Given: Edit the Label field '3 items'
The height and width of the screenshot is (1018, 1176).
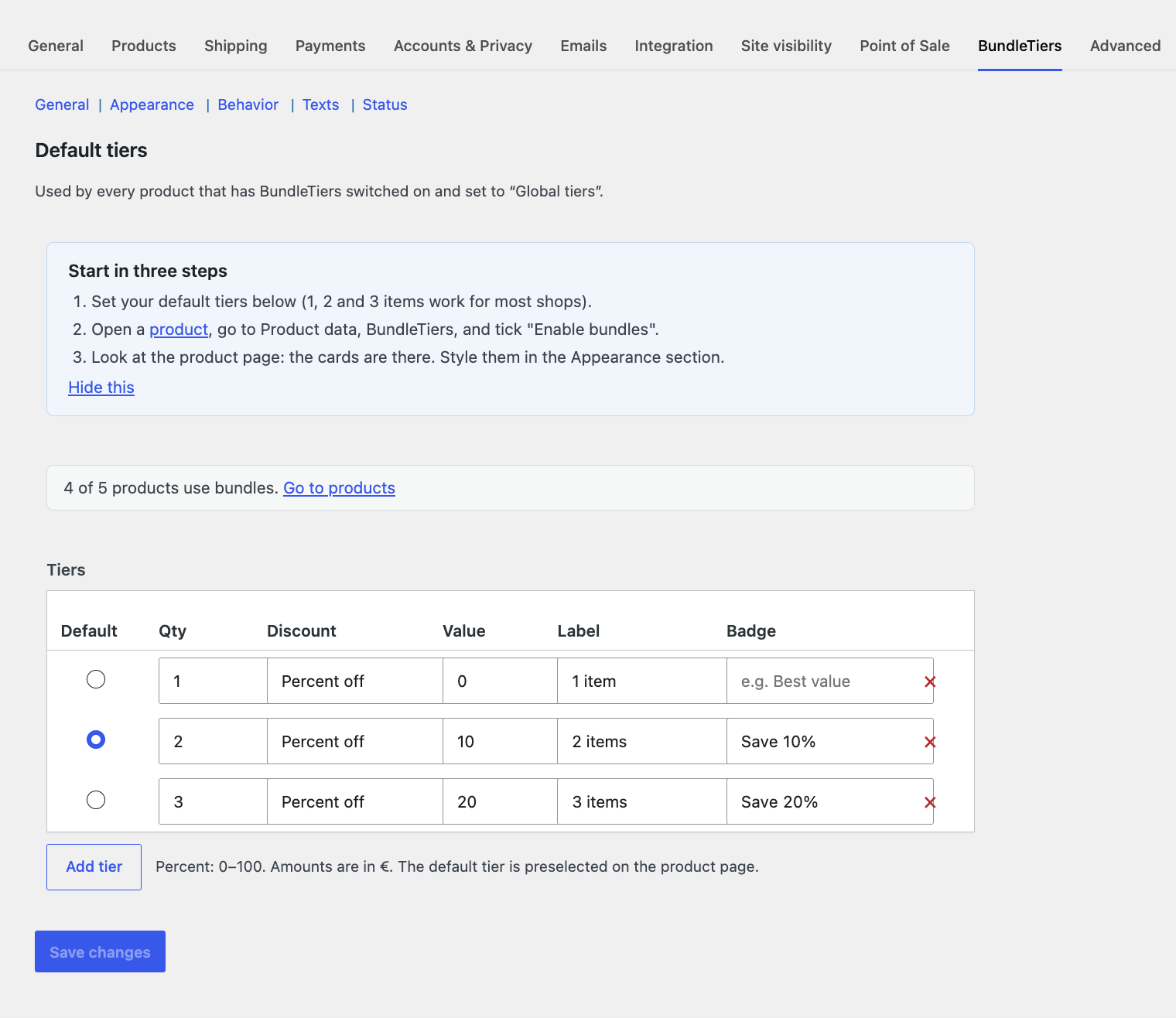Looking at the screenshot, I should [x=642, y=802].
